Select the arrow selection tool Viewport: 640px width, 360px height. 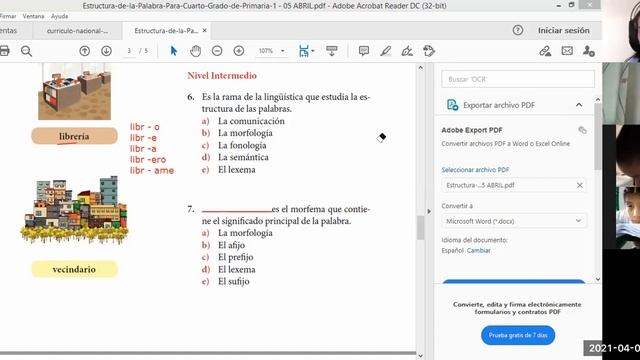(x=174, y=51)
